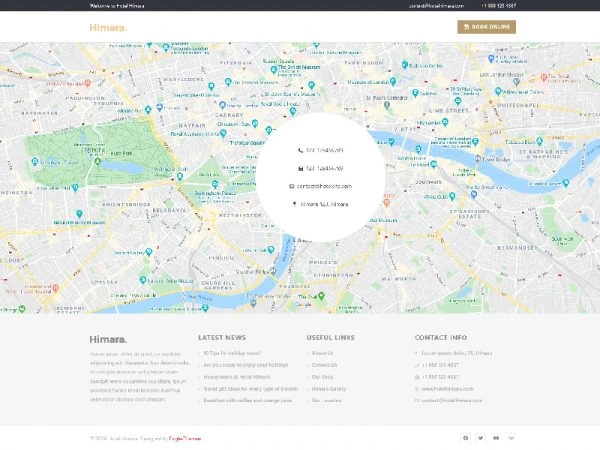The height and width of the screenshot is (450, 600).
Task: Open the About Us footer link
Action: [x=322, y=353]
